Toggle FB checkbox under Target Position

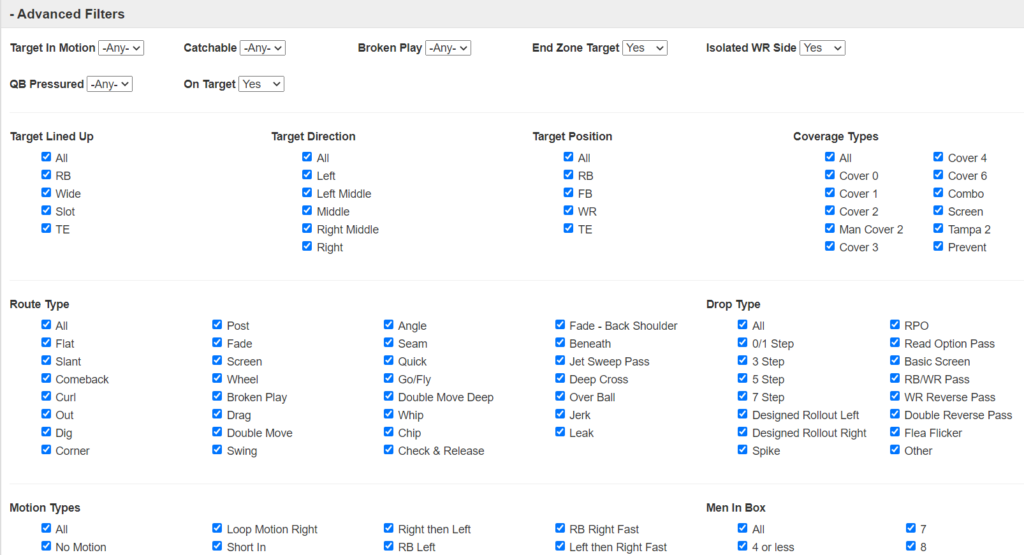click(x=569, y=193)
